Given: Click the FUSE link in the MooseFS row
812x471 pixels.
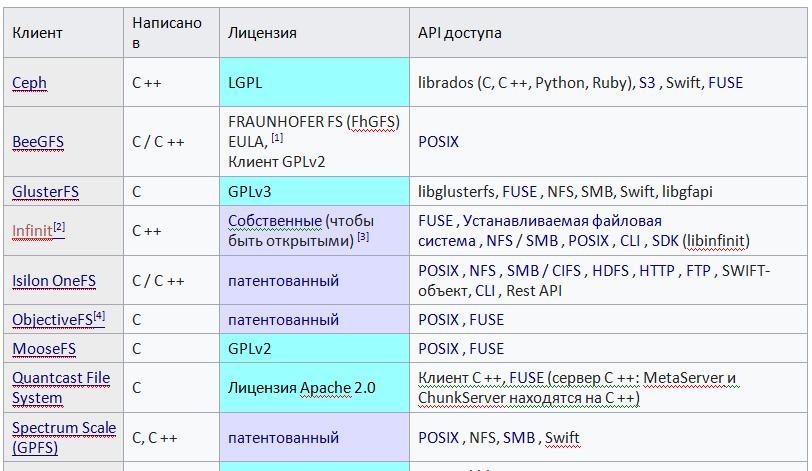Looking at the screenshot, I should (486, 349).
